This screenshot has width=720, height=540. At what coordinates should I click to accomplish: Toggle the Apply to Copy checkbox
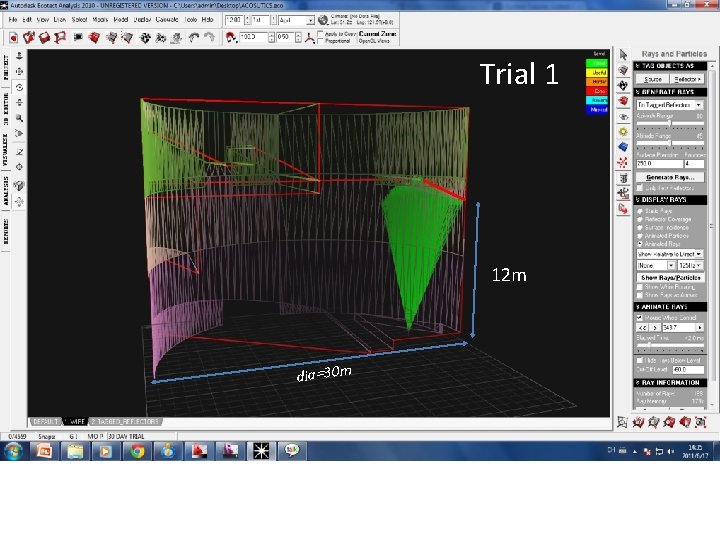click(x=321, y=34)
